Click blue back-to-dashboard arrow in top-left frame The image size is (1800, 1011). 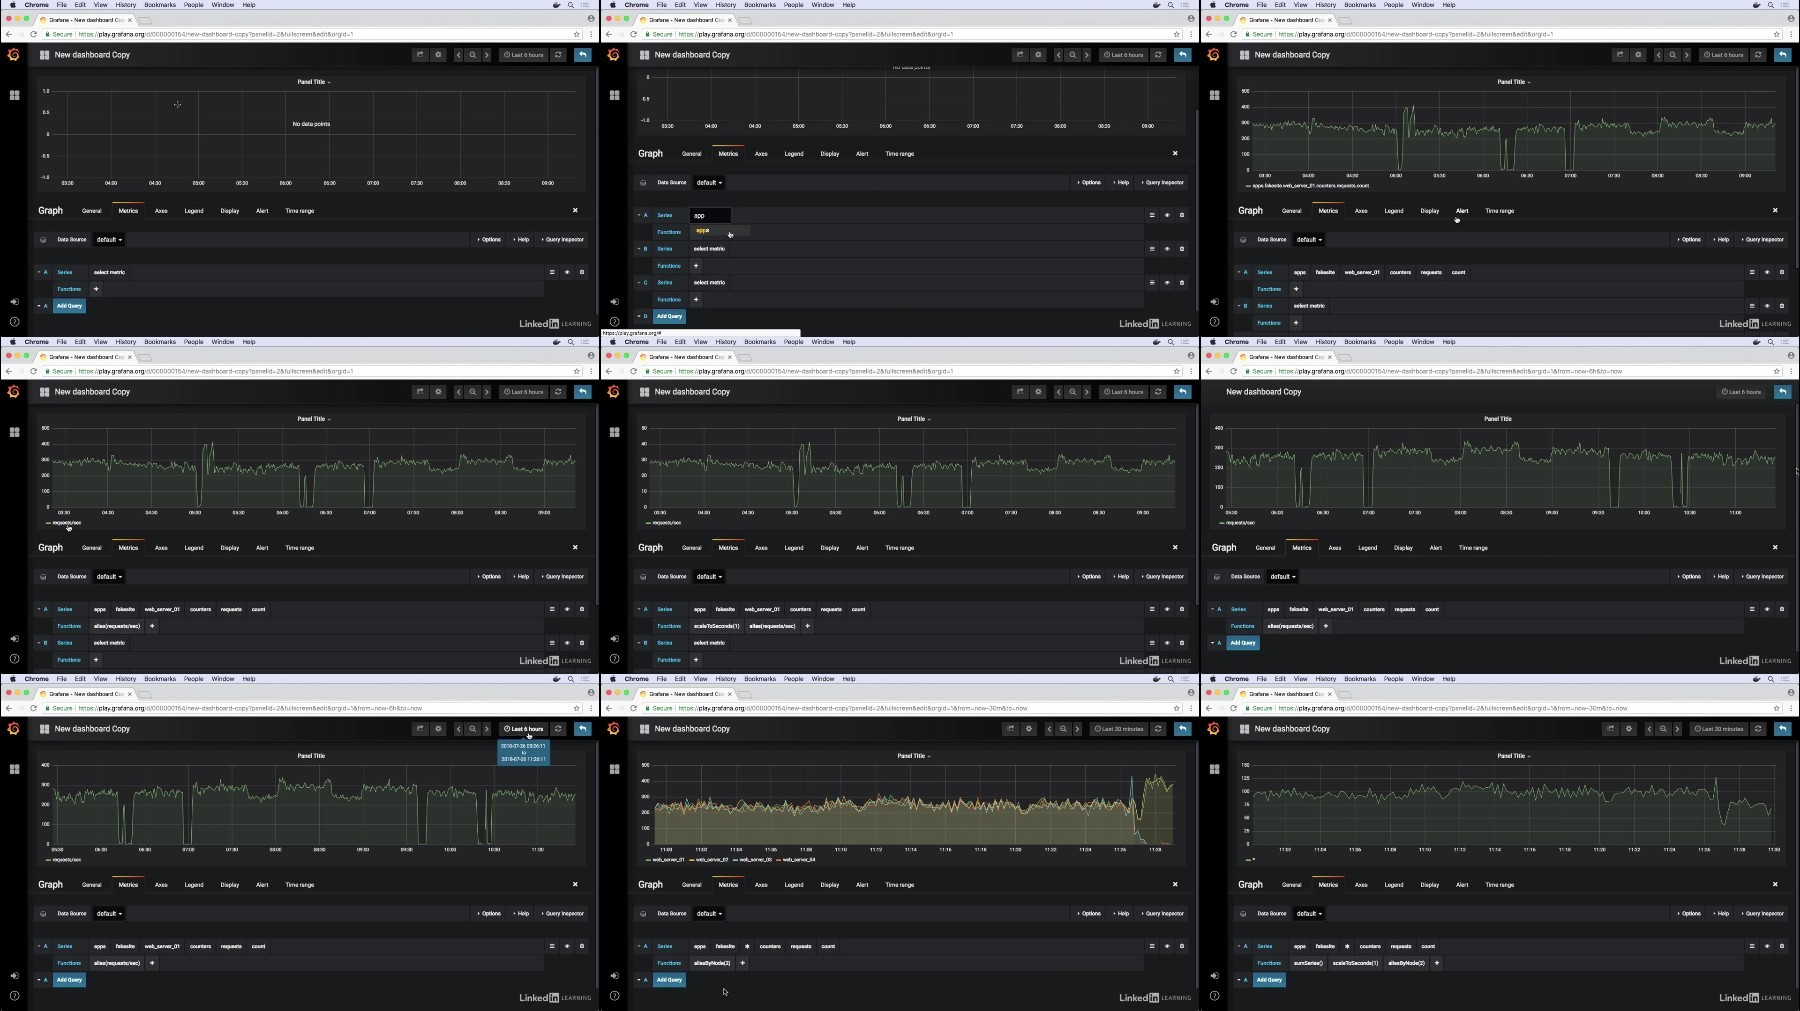(583, 55)
